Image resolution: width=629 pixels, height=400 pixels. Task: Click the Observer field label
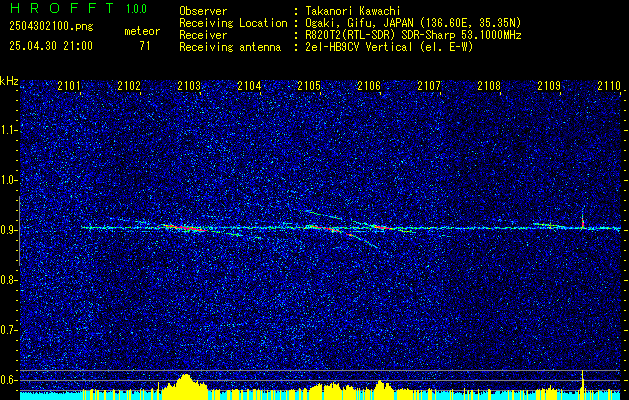pyautogui.click(x=203, y=11)
